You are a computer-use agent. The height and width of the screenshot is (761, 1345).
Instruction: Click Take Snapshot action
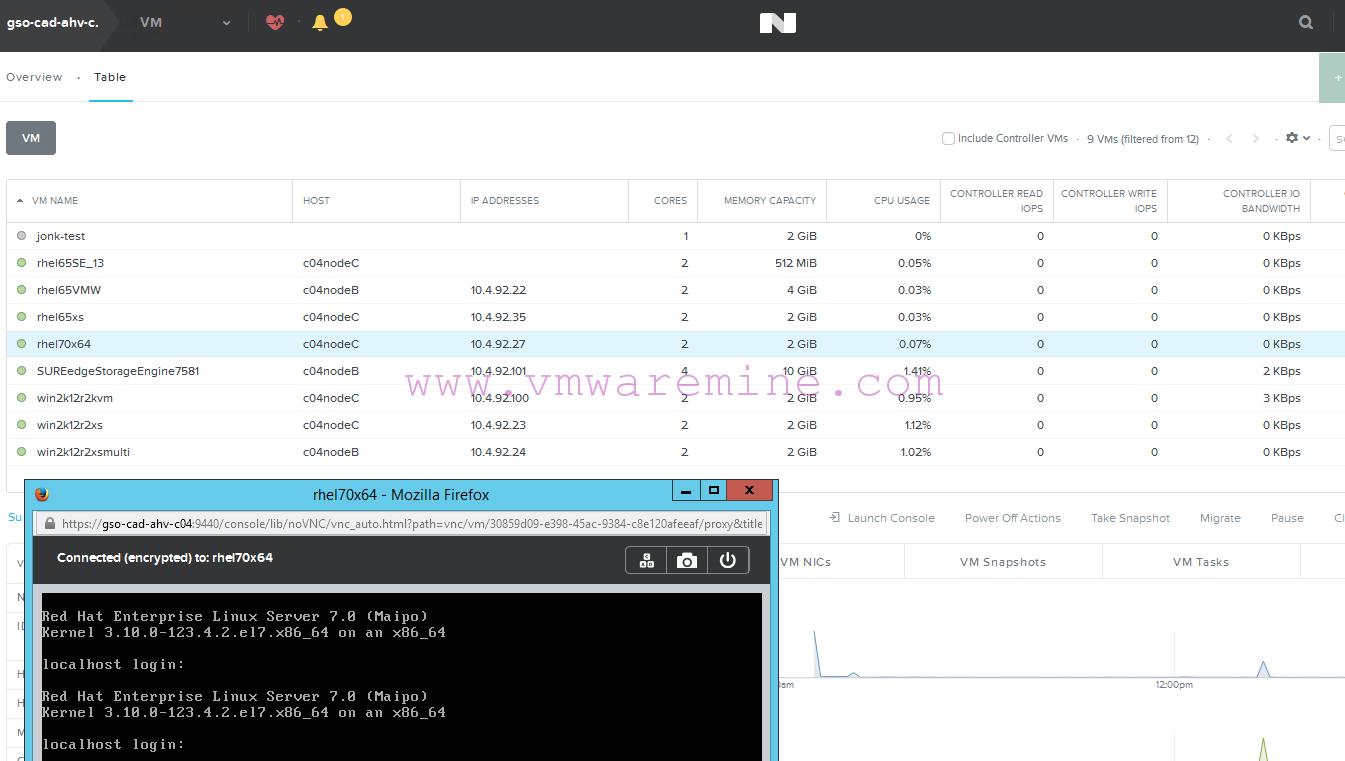point(1130,518)
